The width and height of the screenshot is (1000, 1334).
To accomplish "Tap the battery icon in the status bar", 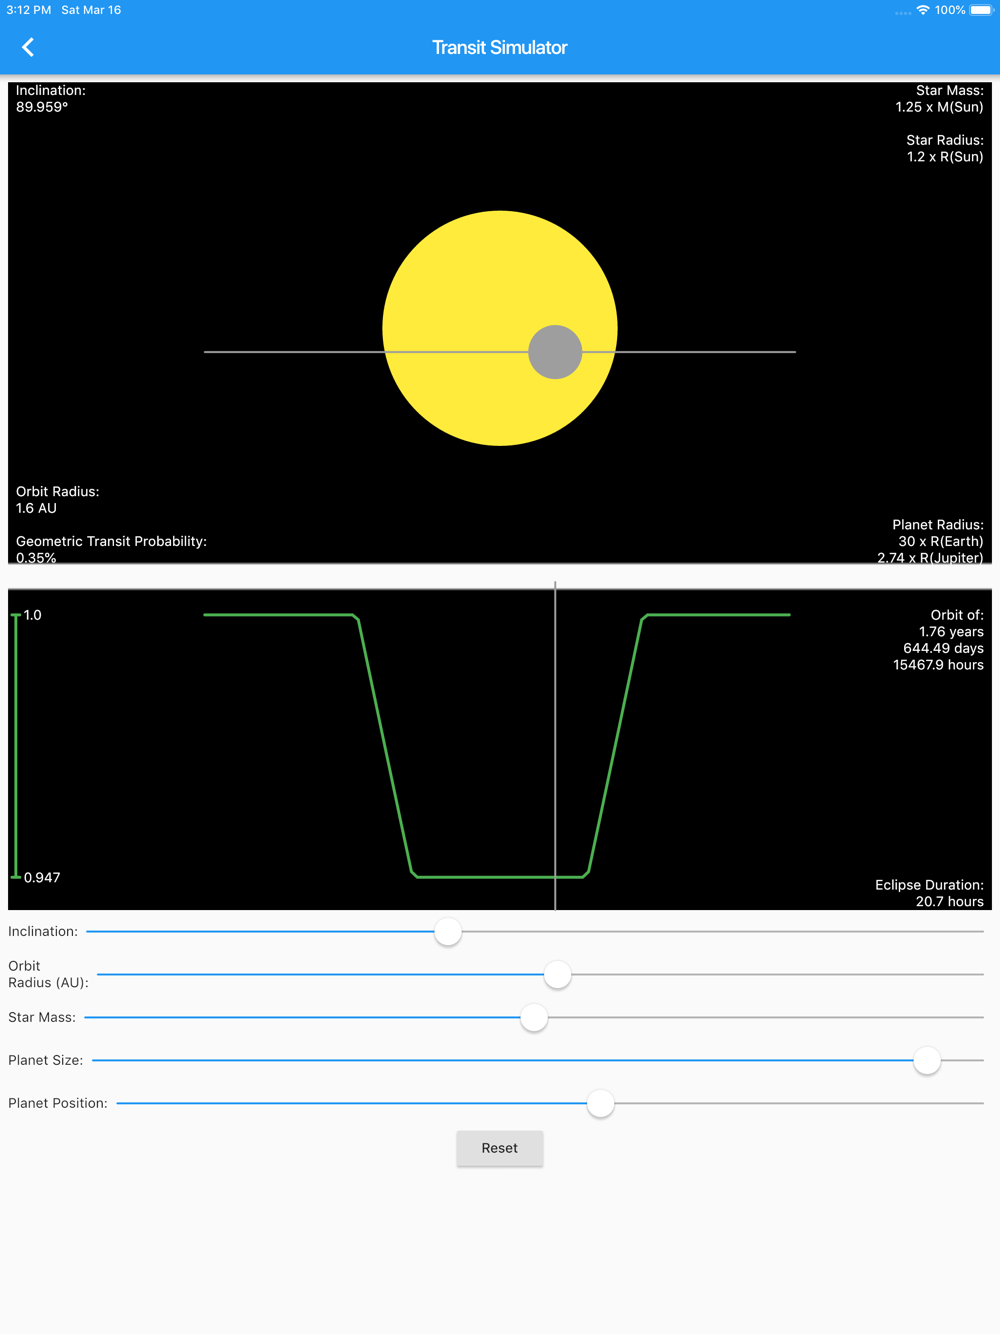I will pos(981,10).
